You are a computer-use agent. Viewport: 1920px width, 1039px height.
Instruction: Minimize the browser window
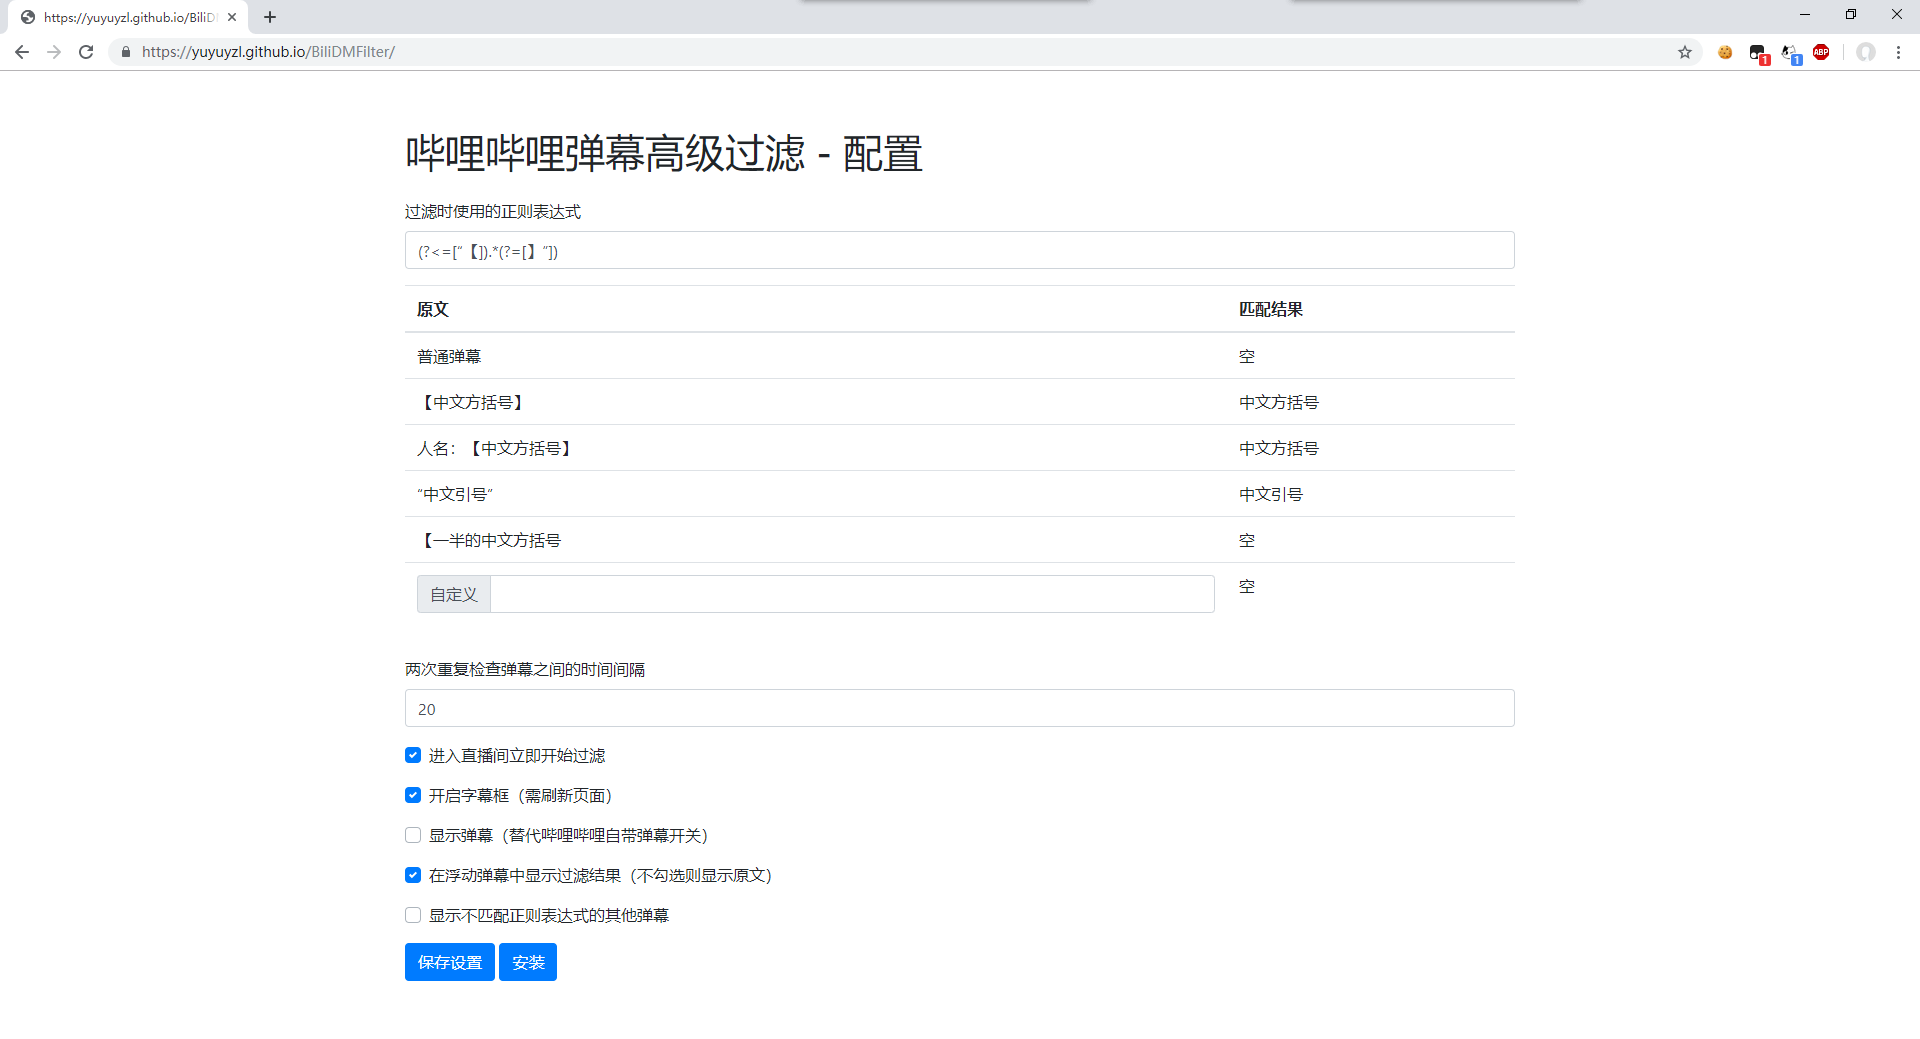(1805, 14)
